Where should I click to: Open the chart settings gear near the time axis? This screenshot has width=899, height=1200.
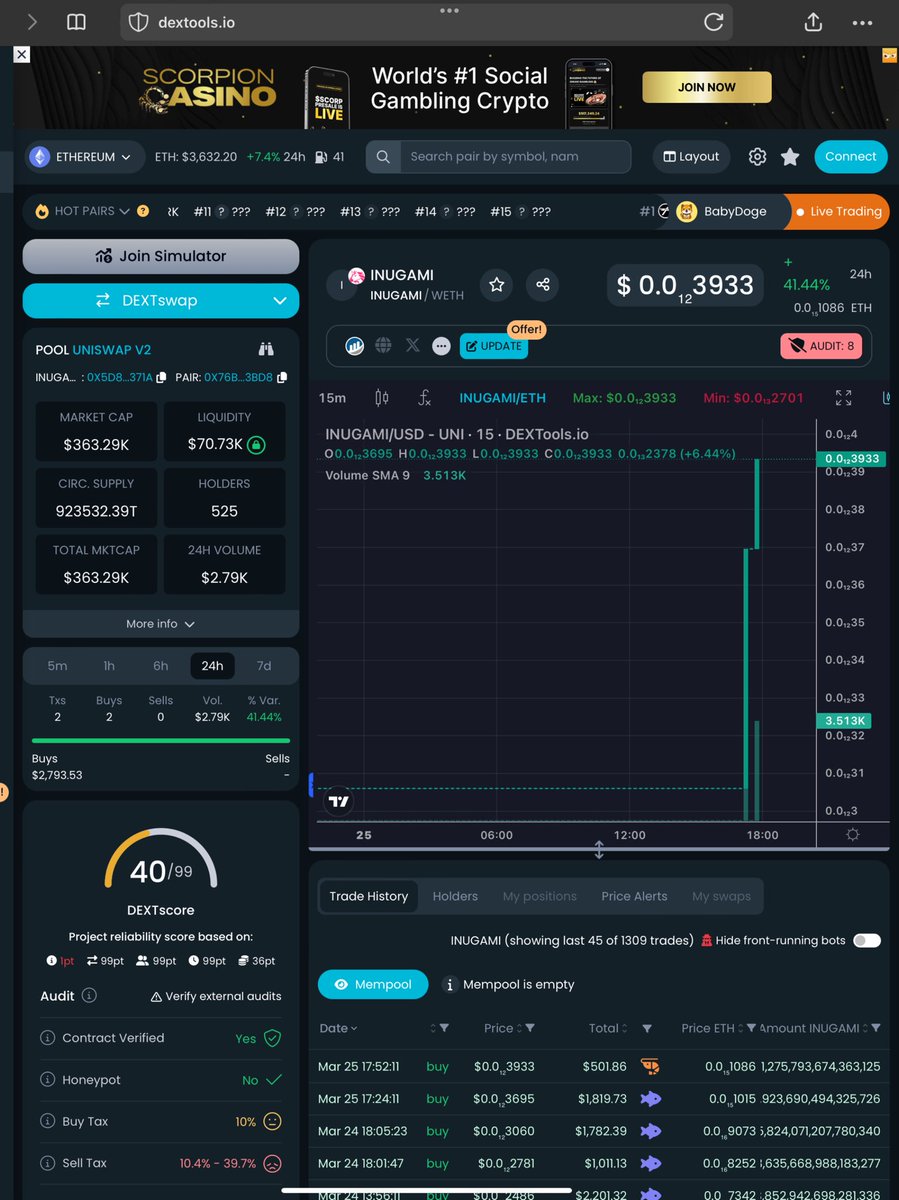coord(852,834)
